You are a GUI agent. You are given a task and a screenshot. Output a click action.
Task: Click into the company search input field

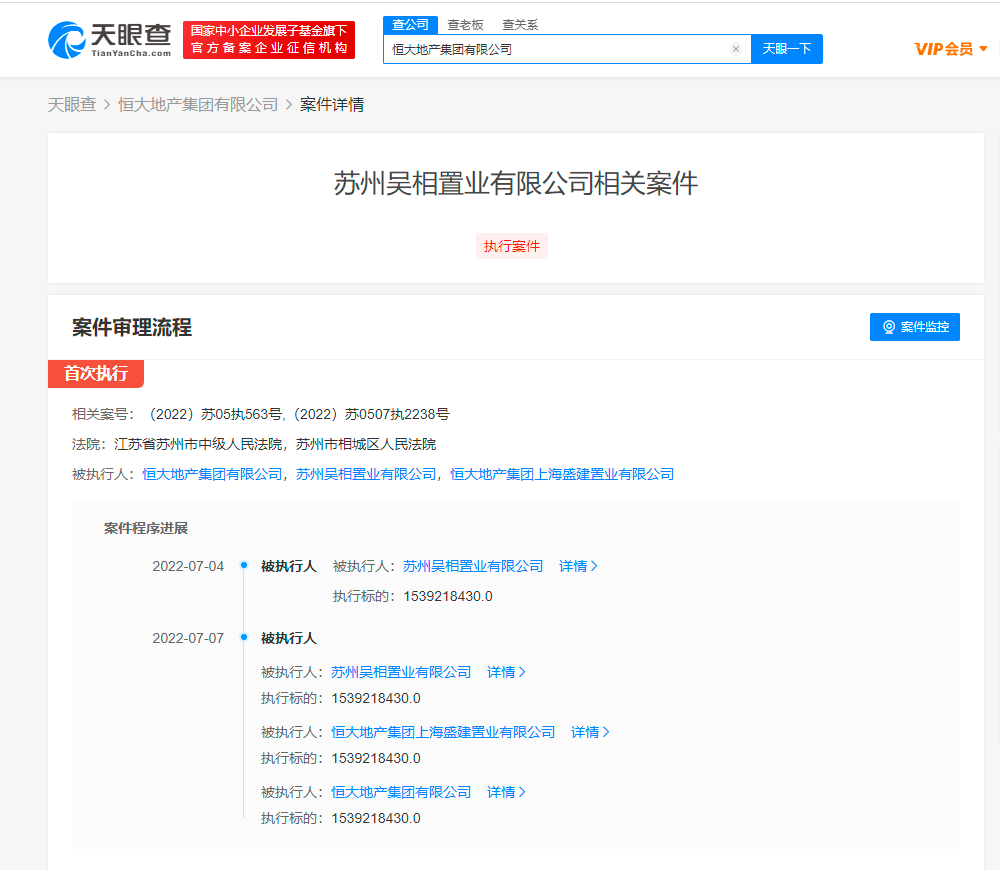click(555, 49)
